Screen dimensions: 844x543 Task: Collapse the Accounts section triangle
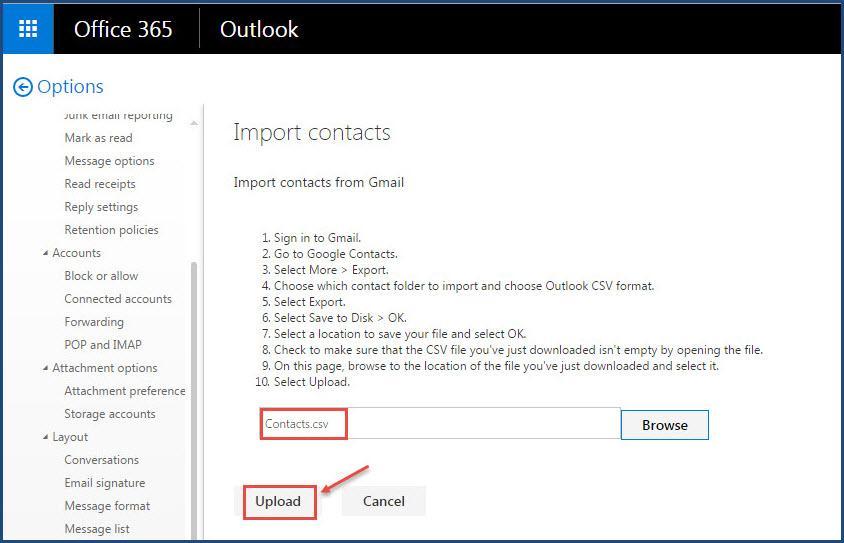[x=46, y=253]
